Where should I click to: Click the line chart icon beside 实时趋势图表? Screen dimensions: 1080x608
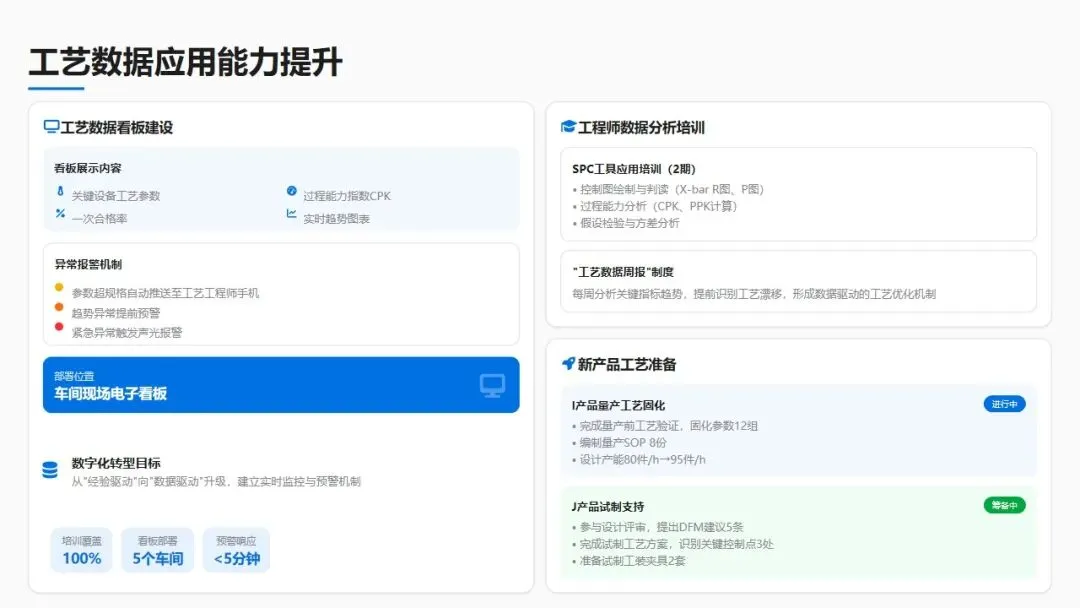point(291,213)
